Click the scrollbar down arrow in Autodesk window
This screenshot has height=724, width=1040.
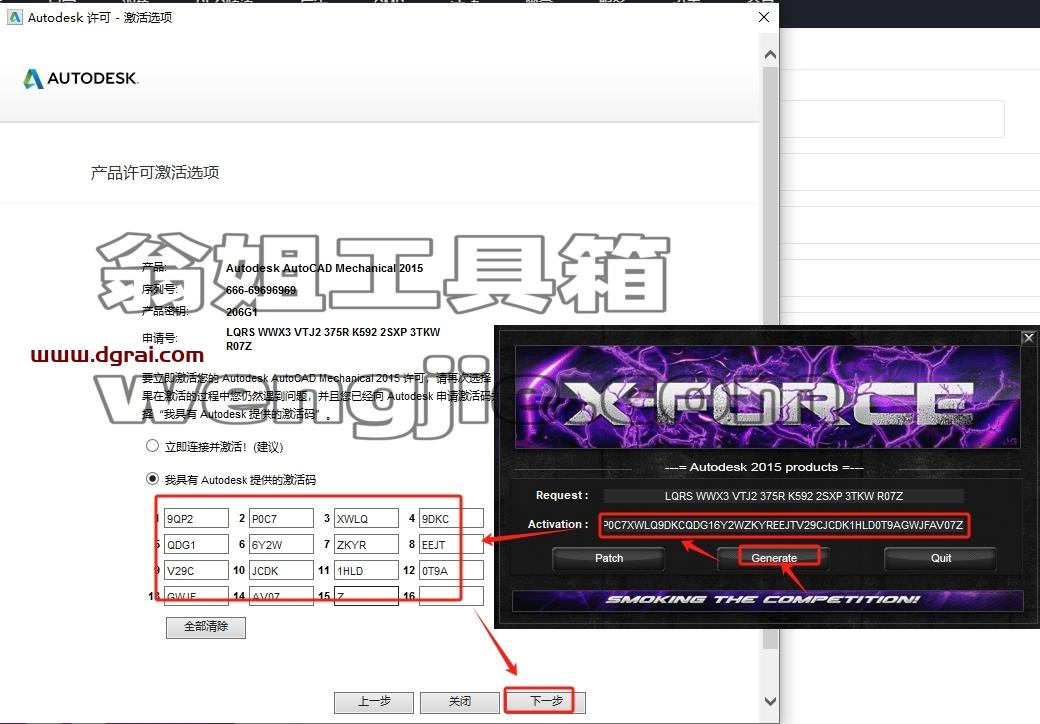point(770,701)
